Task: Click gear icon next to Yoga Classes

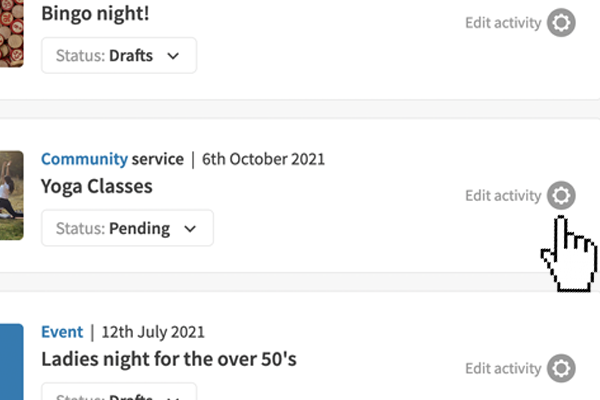Action: [x=561, y=196]
